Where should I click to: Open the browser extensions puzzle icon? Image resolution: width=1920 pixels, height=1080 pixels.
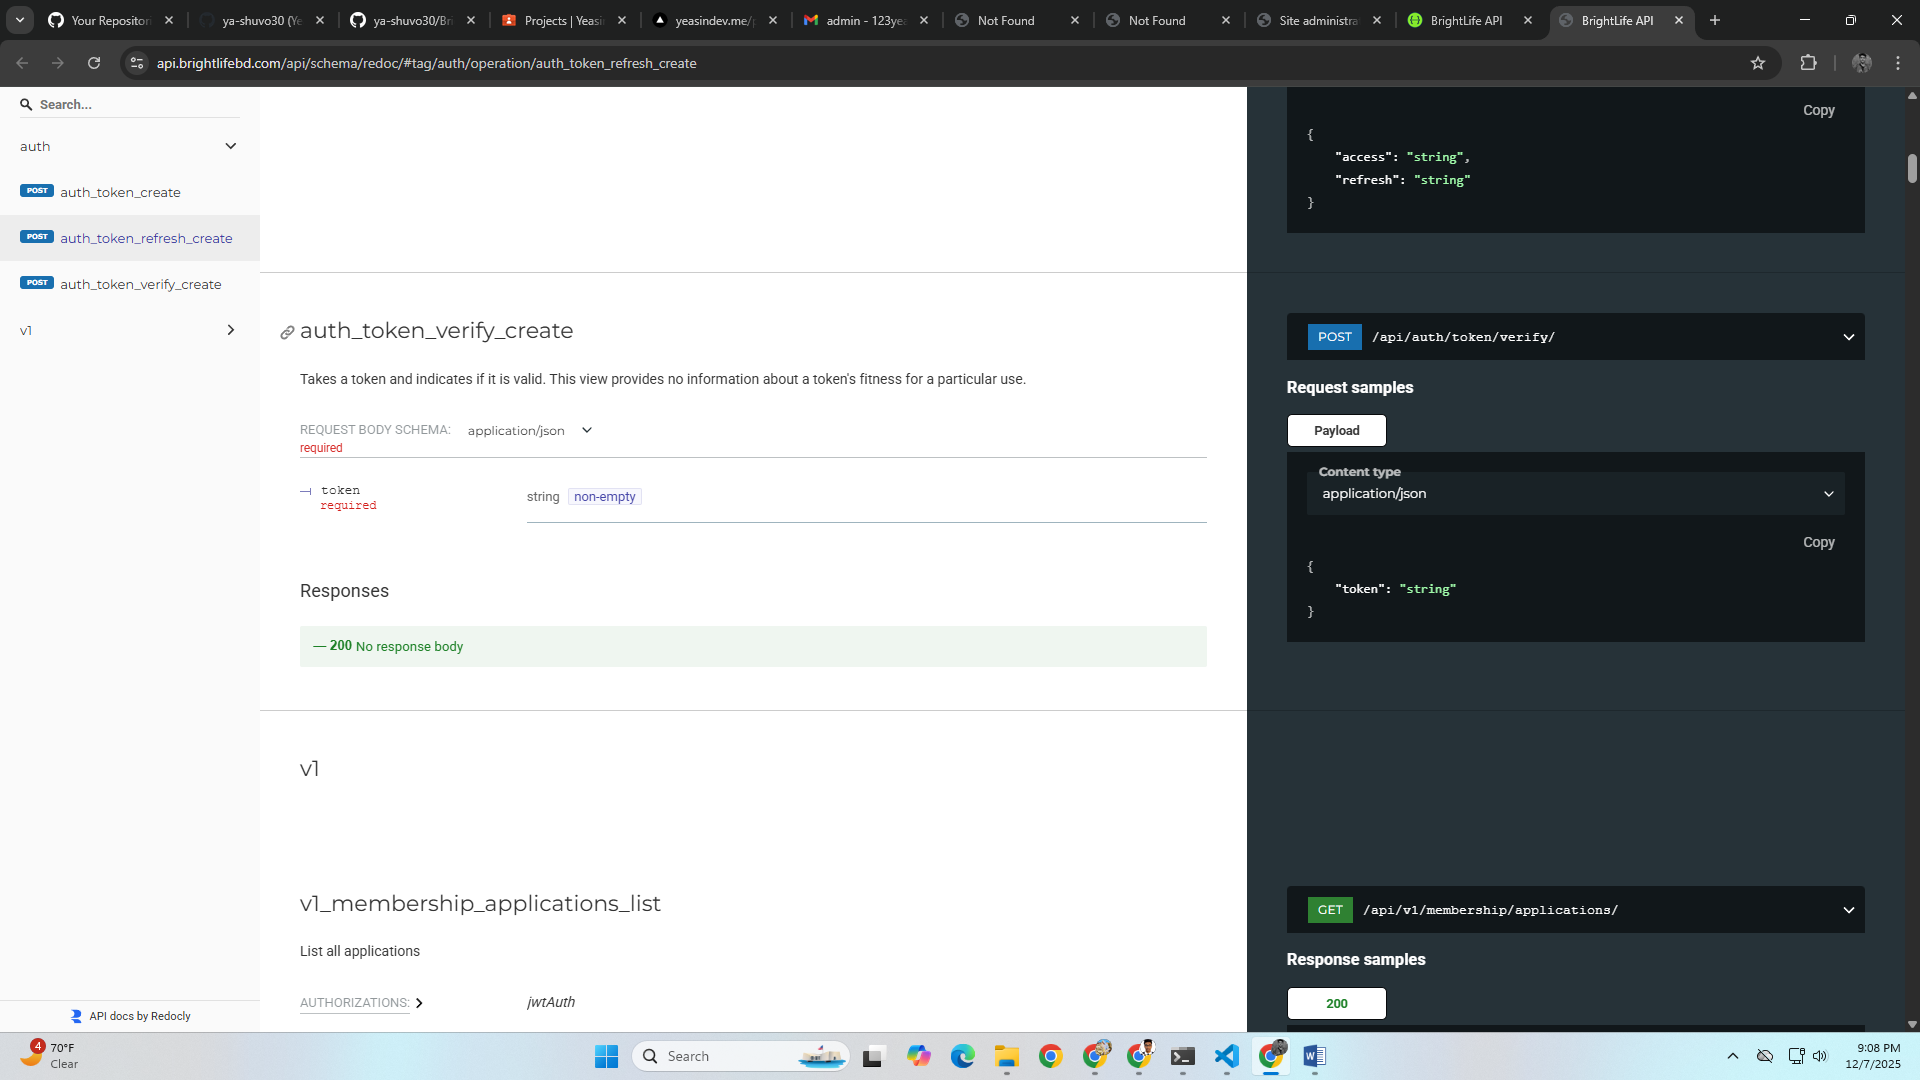(x=1810, y=62)
